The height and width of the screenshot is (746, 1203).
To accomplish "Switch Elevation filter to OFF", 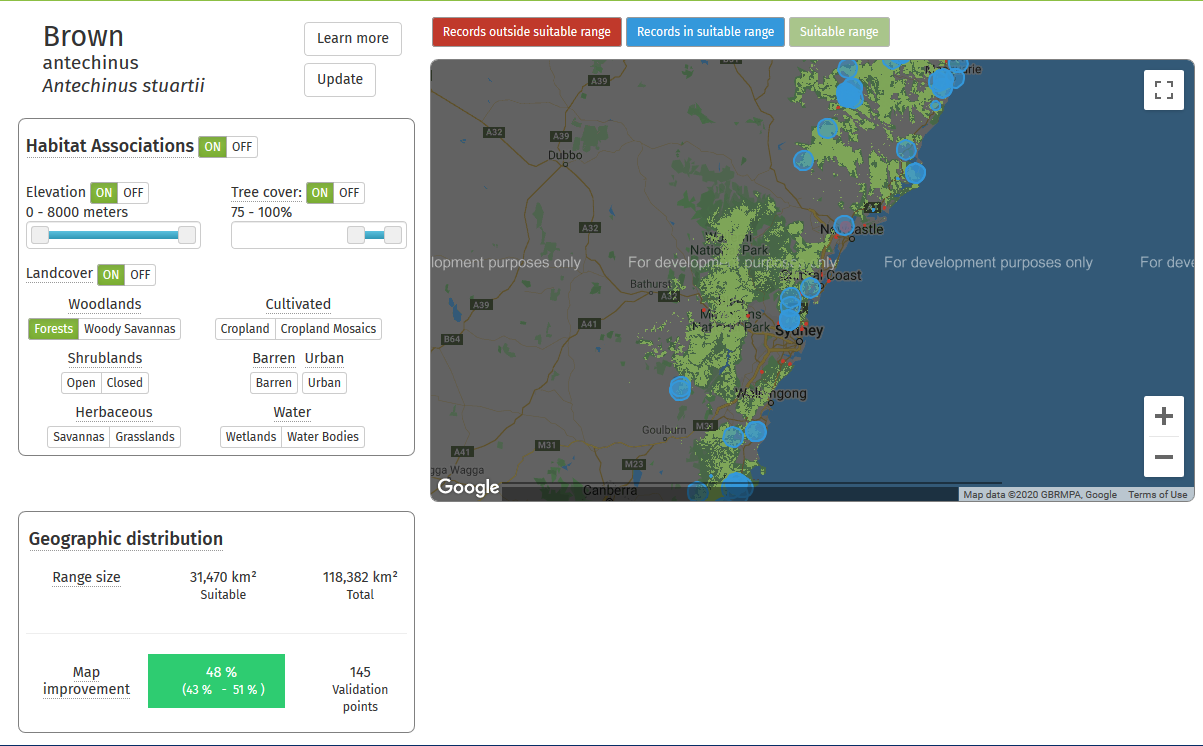I will click(x=133, y=193).
